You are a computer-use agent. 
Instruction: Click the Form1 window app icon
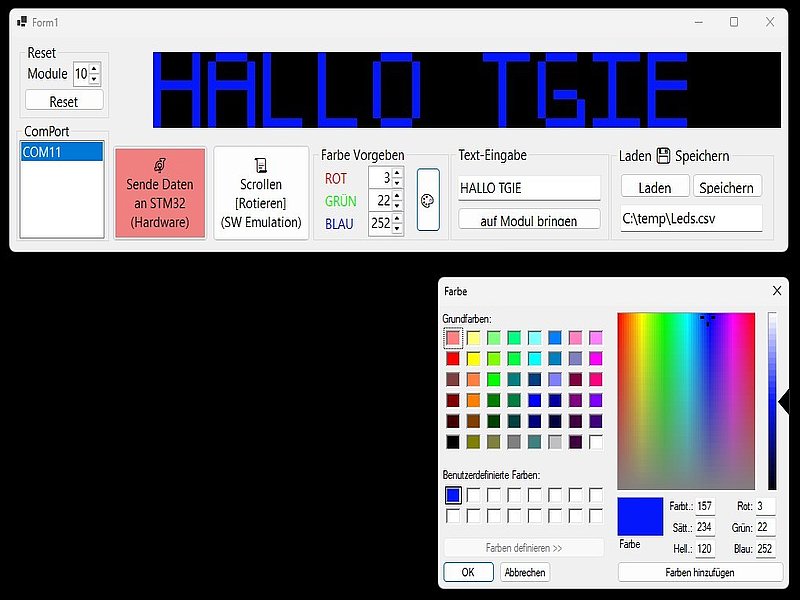22,22
